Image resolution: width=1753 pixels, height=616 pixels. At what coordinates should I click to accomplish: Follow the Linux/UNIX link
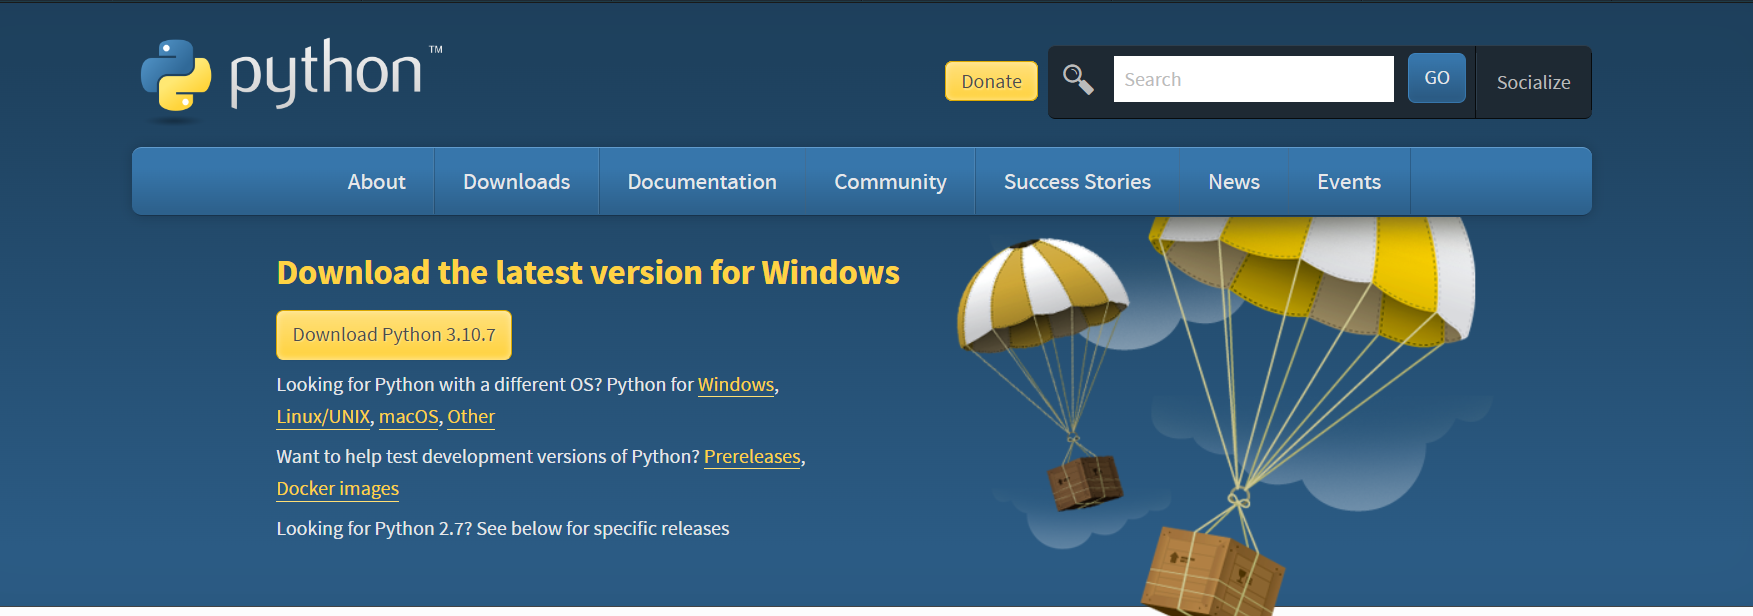click(x=323, y=417)
